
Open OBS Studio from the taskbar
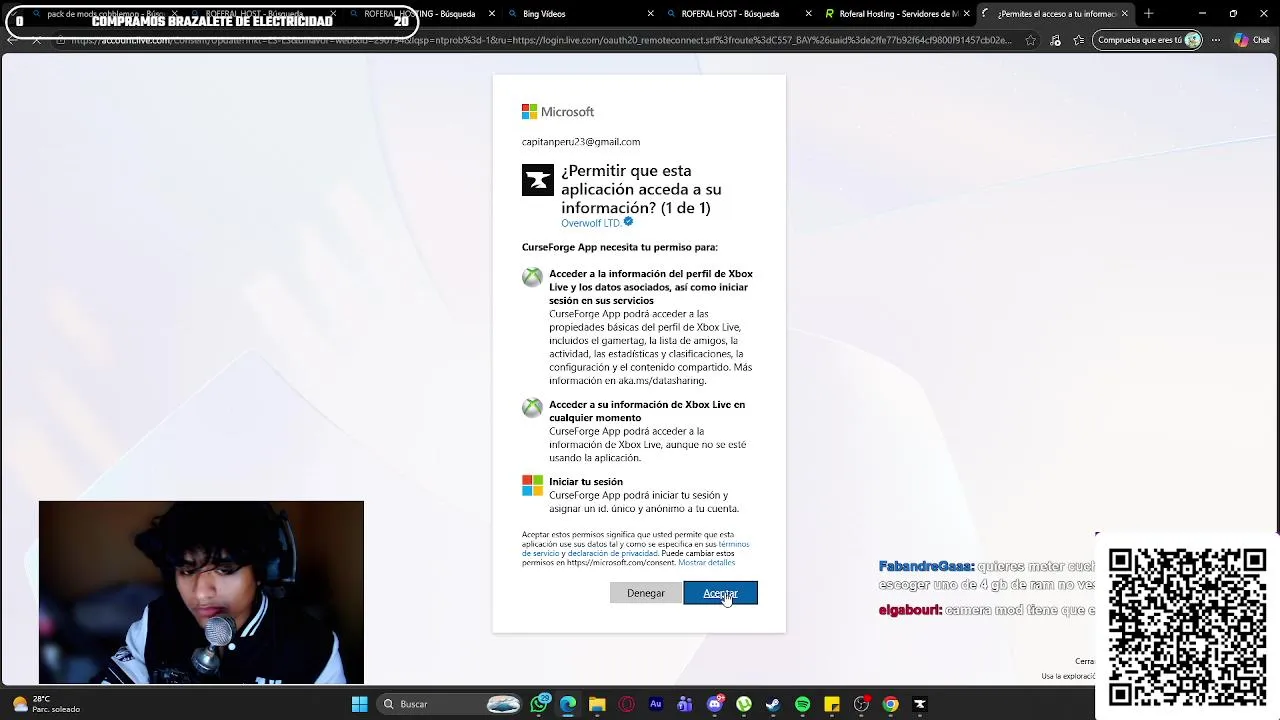(861, 704)
